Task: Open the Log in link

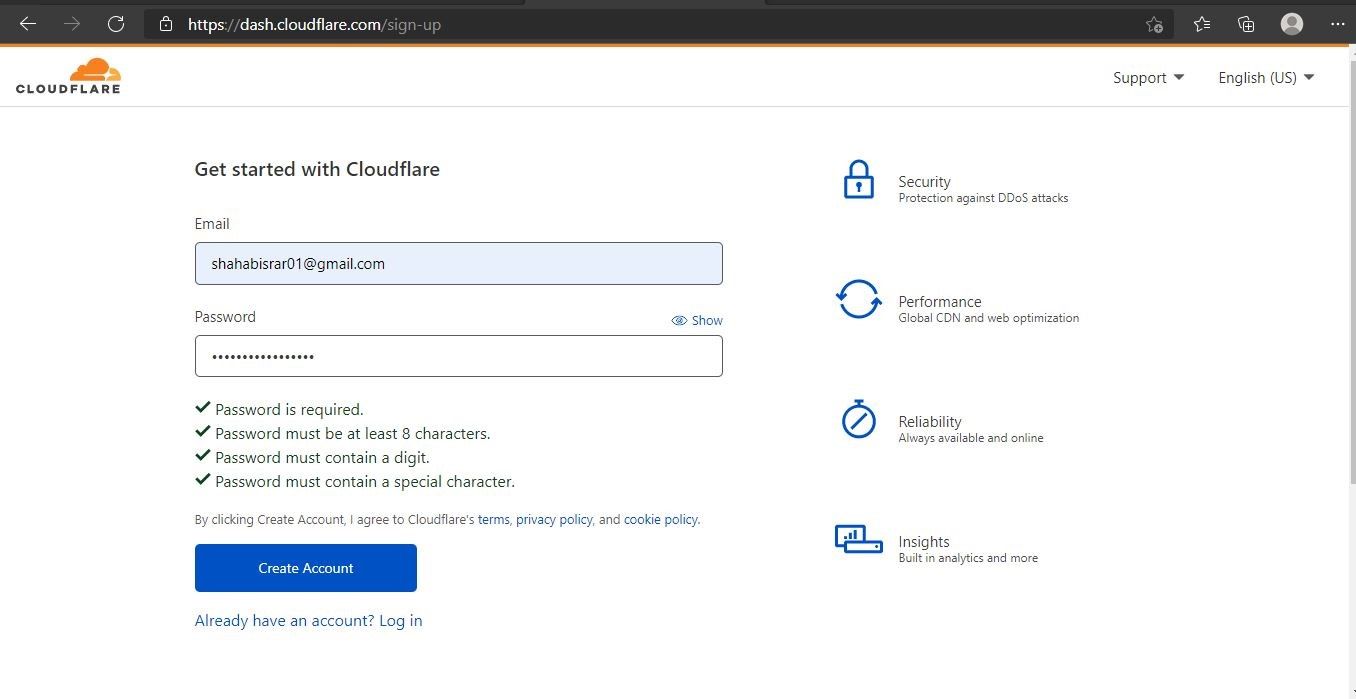Action: [400, 620]
